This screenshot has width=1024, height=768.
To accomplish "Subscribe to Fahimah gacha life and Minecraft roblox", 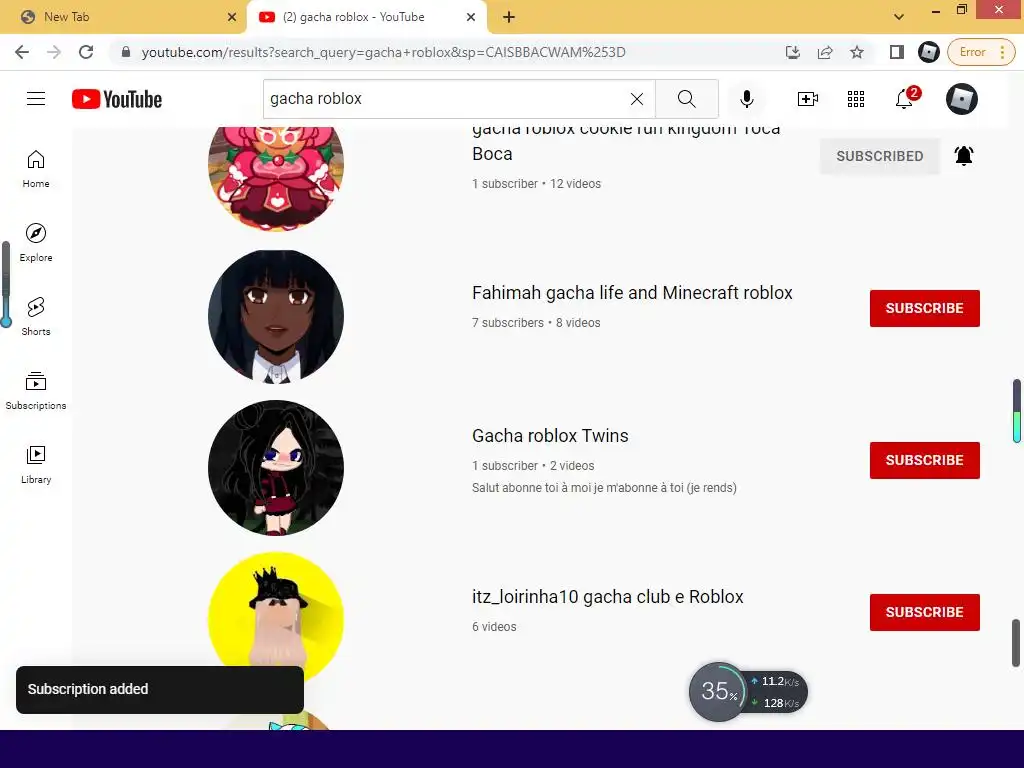I will click(x=925, y=308).
